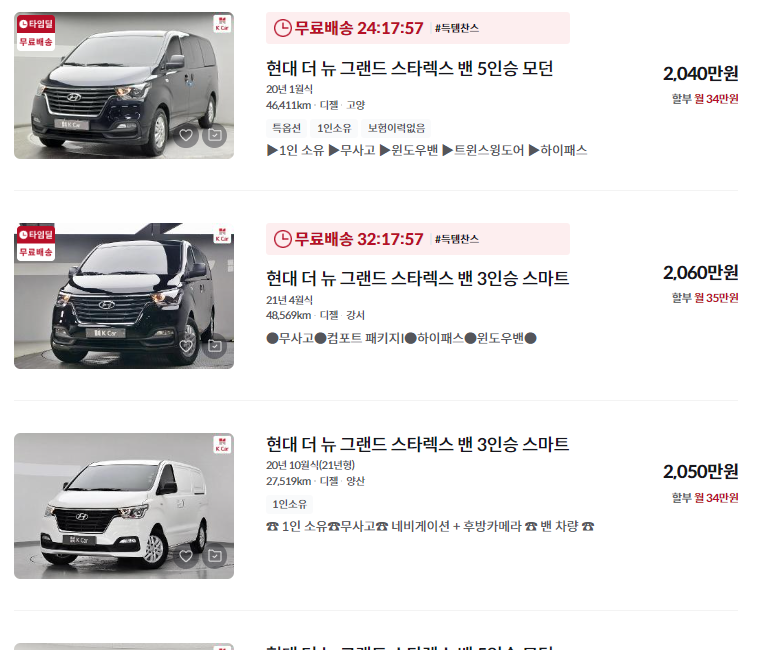Click the 2,040만원 price
This screenshot has width=770, height=650.
(701, 74)
